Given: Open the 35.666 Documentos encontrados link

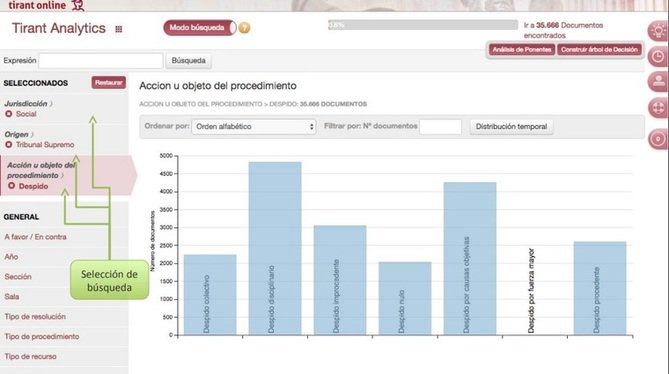Looking at the screenshot, I should pyautogui.click(x=563, y=30).
